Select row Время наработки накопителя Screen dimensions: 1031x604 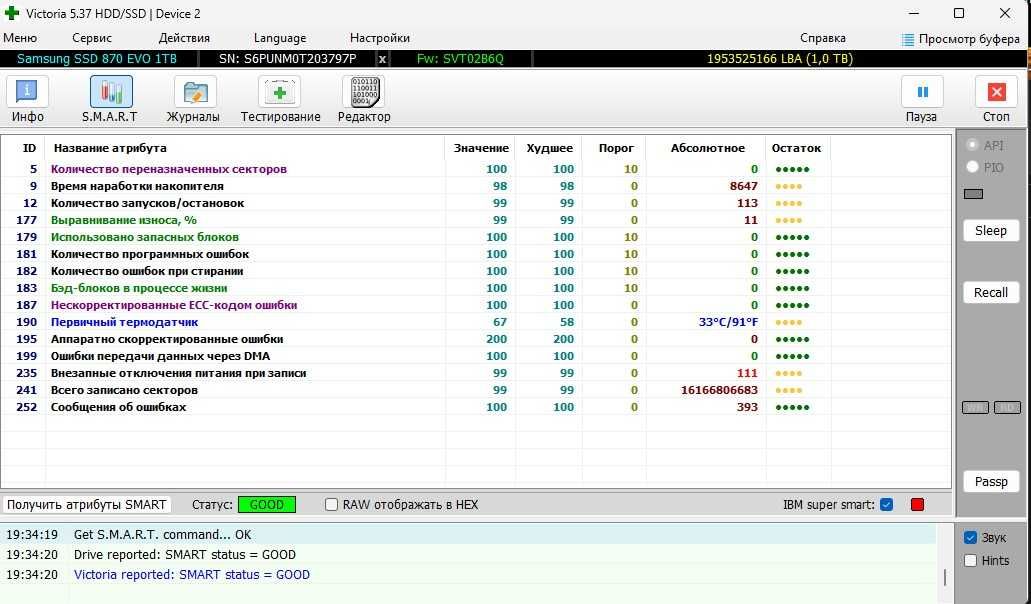point(476,186)
